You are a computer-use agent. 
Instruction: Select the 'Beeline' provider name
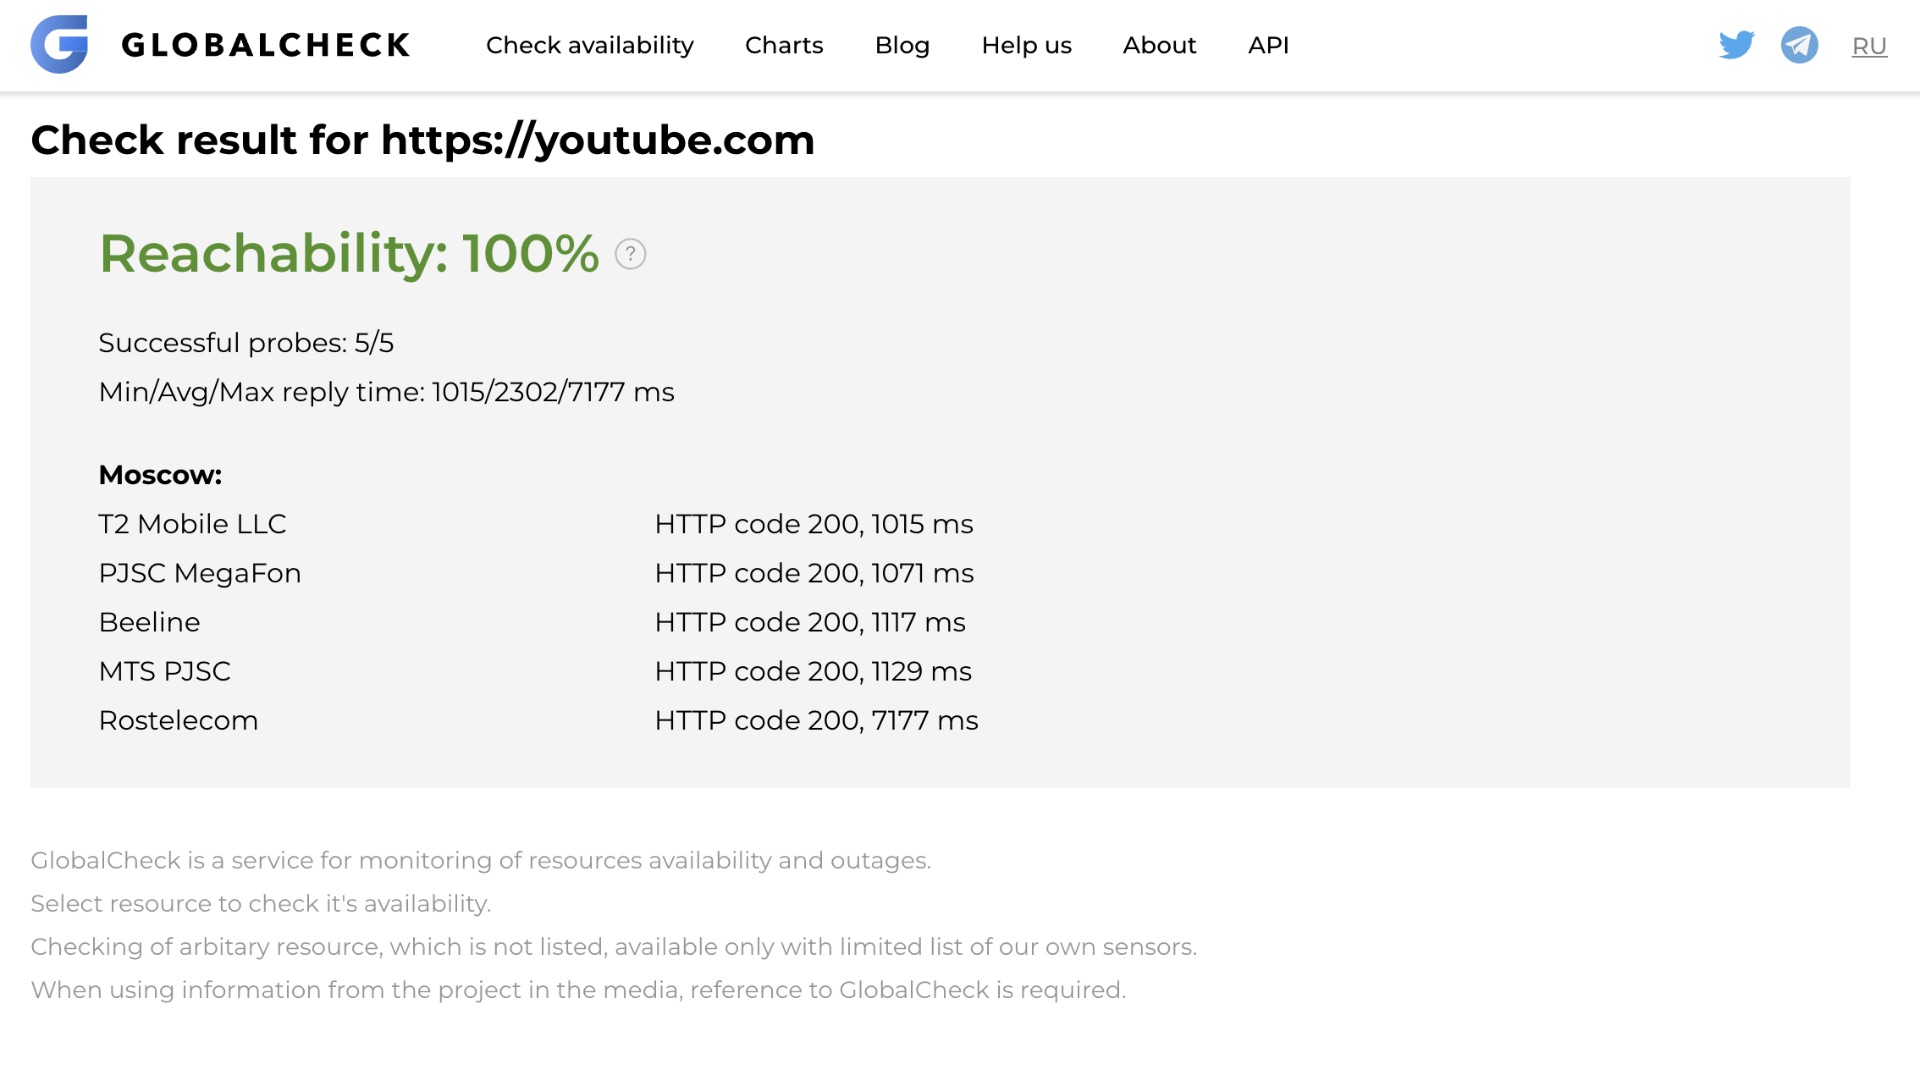point(149,622)
